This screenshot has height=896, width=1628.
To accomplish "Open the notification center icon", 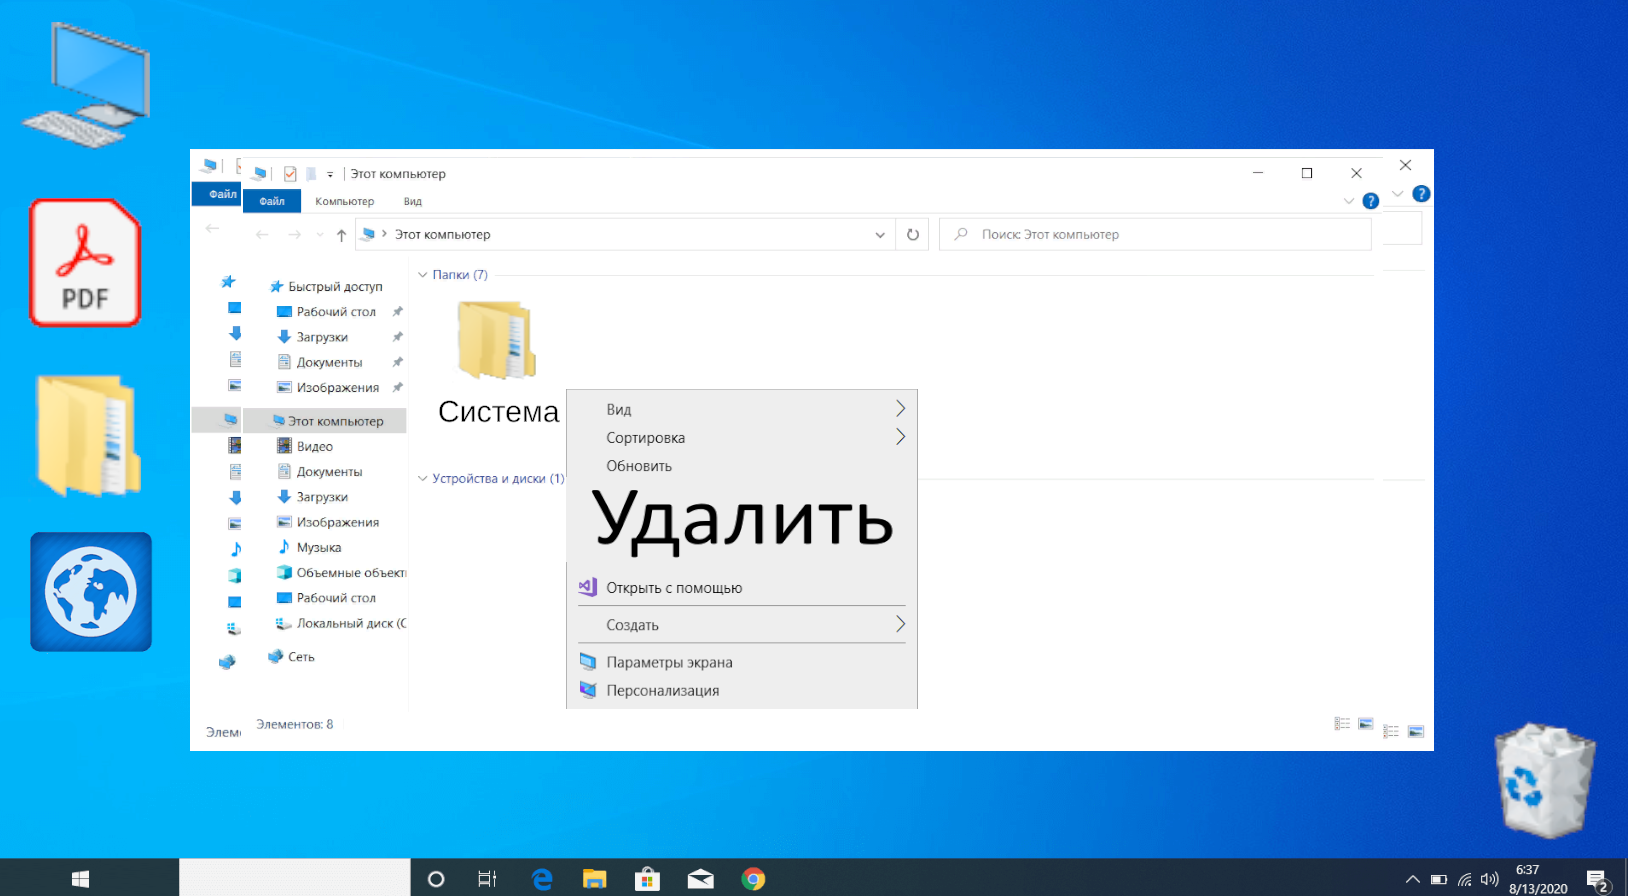I will tap(1598, 880).
